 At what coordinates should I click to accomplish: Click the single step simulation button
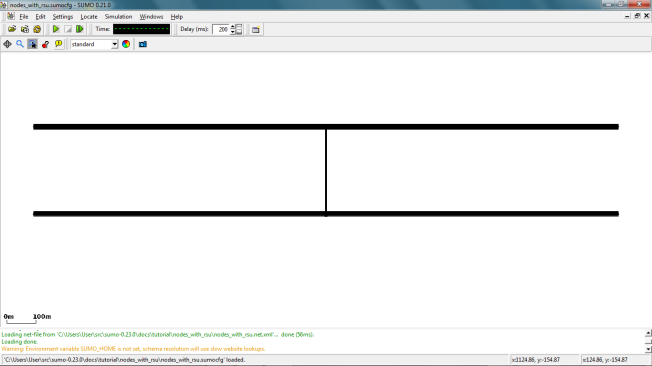point(80,29)
